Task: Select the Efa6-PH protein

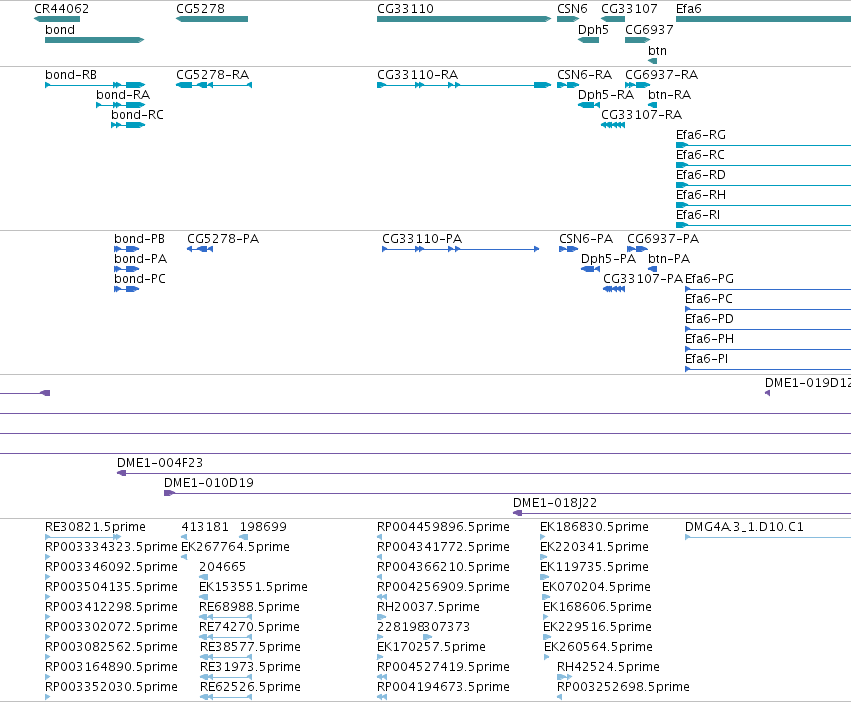Action: click(x=768, y=349)
